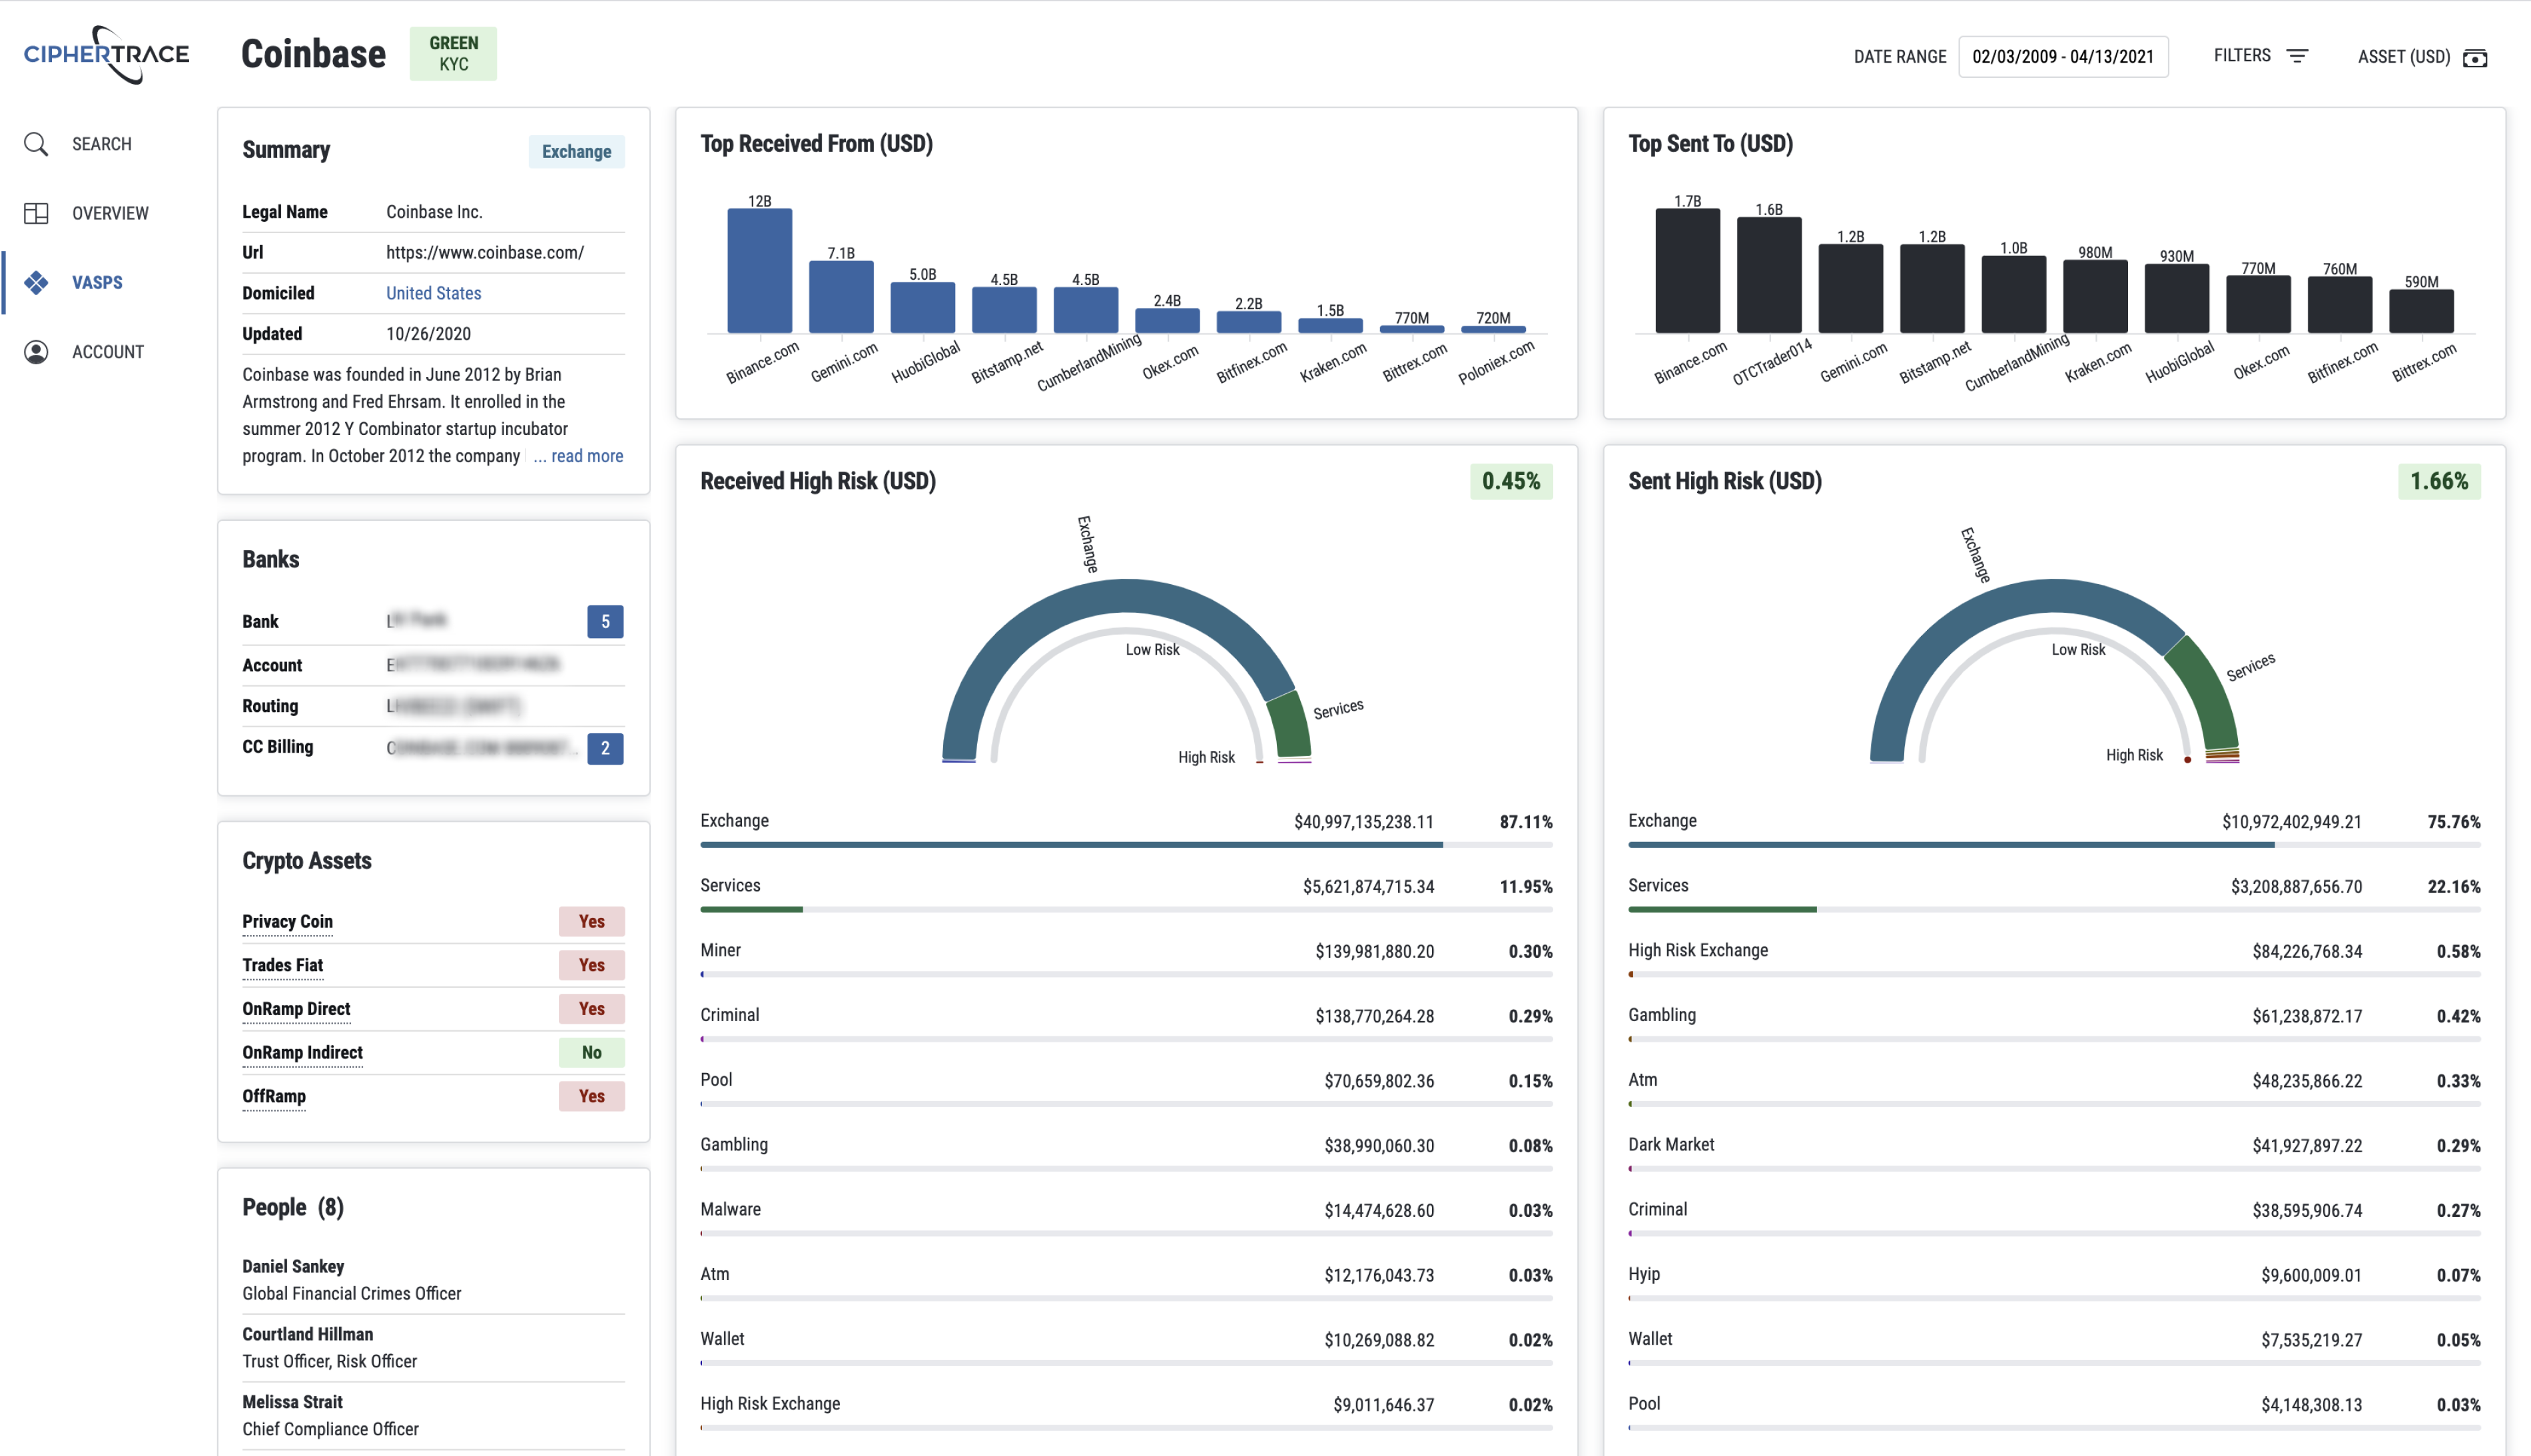Click the Search magnifier icon
This screenshot has height=1456, width=2531.
click(x=36, y=144)
